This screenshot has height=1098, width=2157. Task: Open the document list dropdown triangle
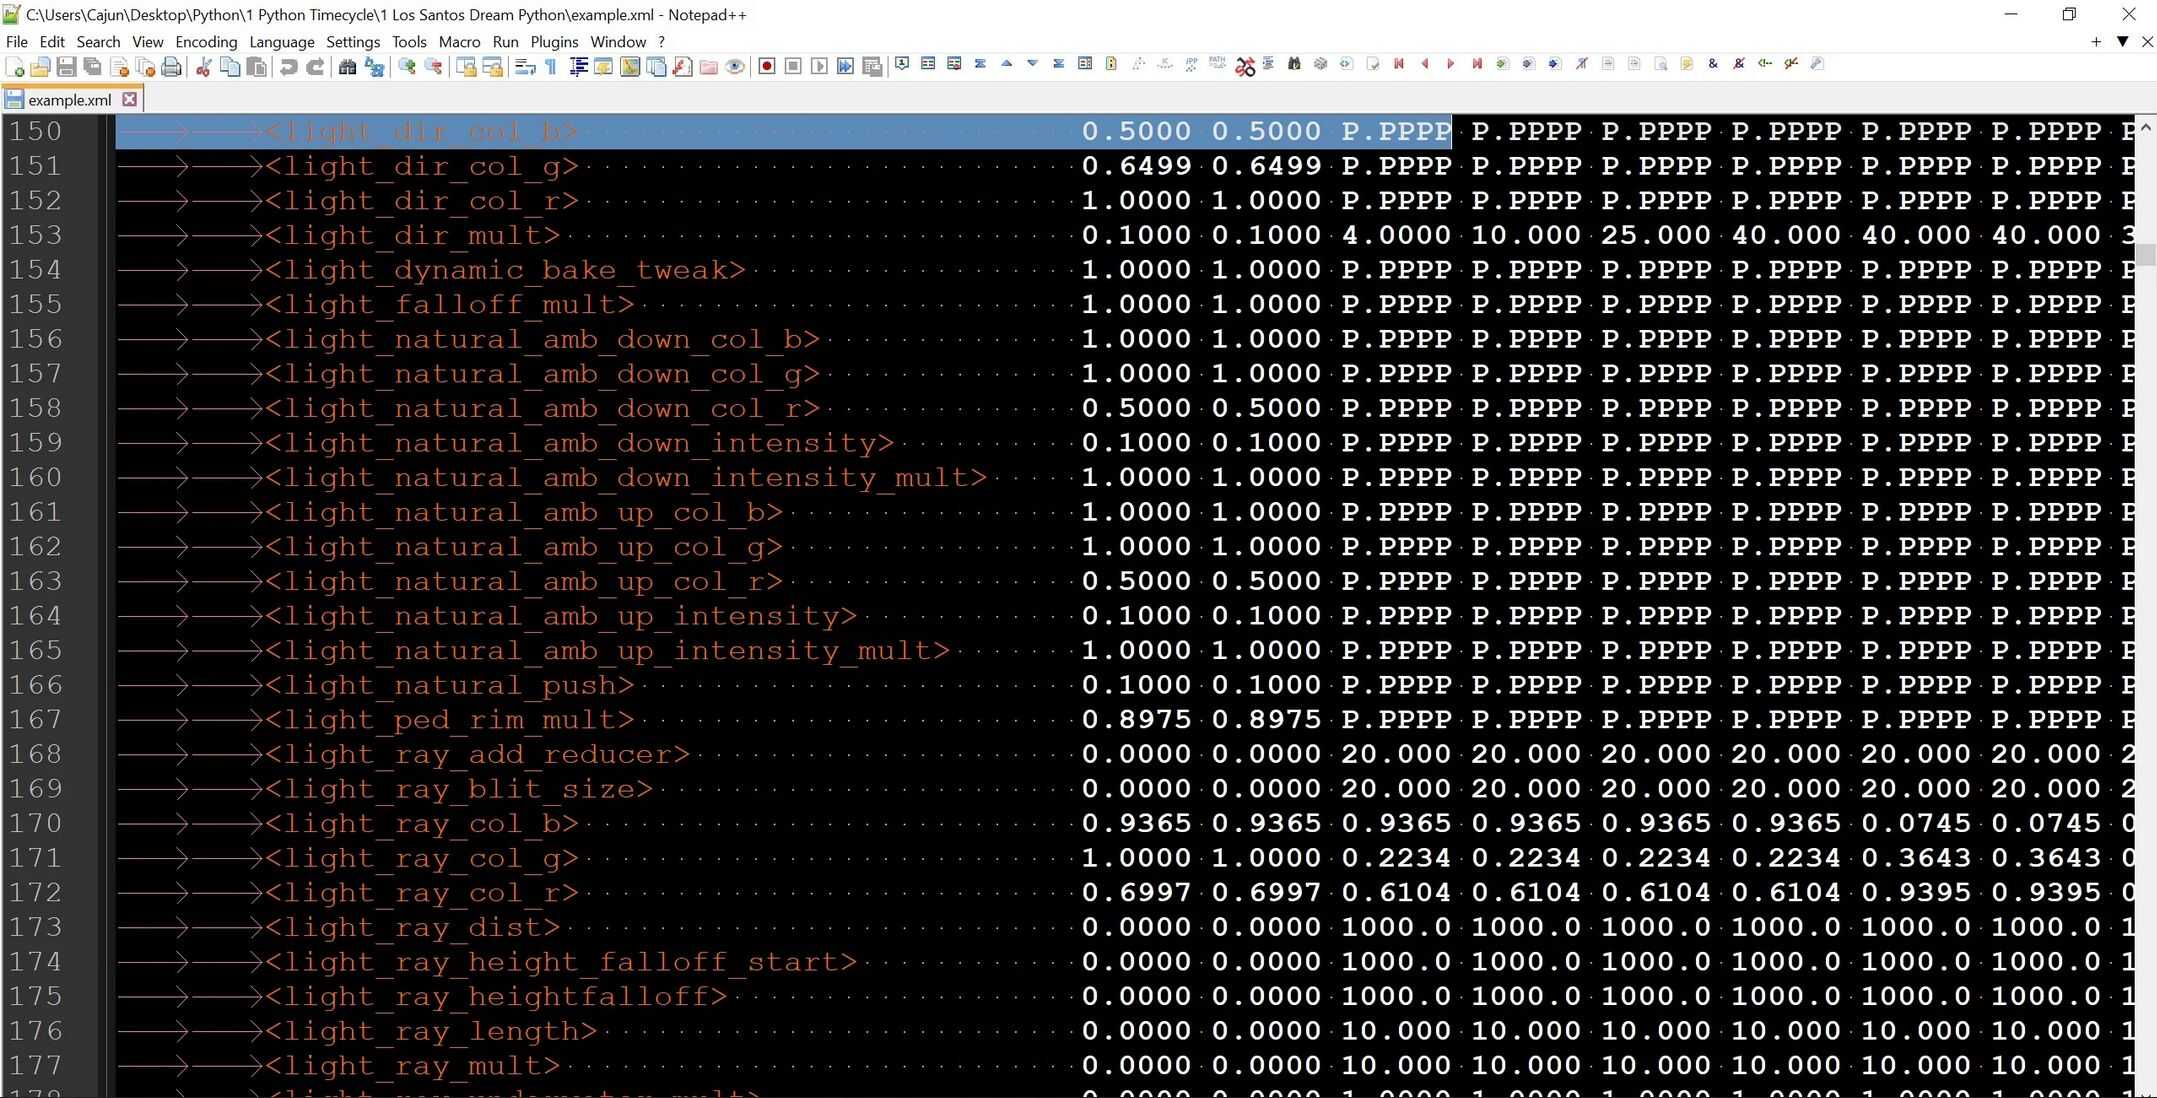click(x=2122, y=41)
